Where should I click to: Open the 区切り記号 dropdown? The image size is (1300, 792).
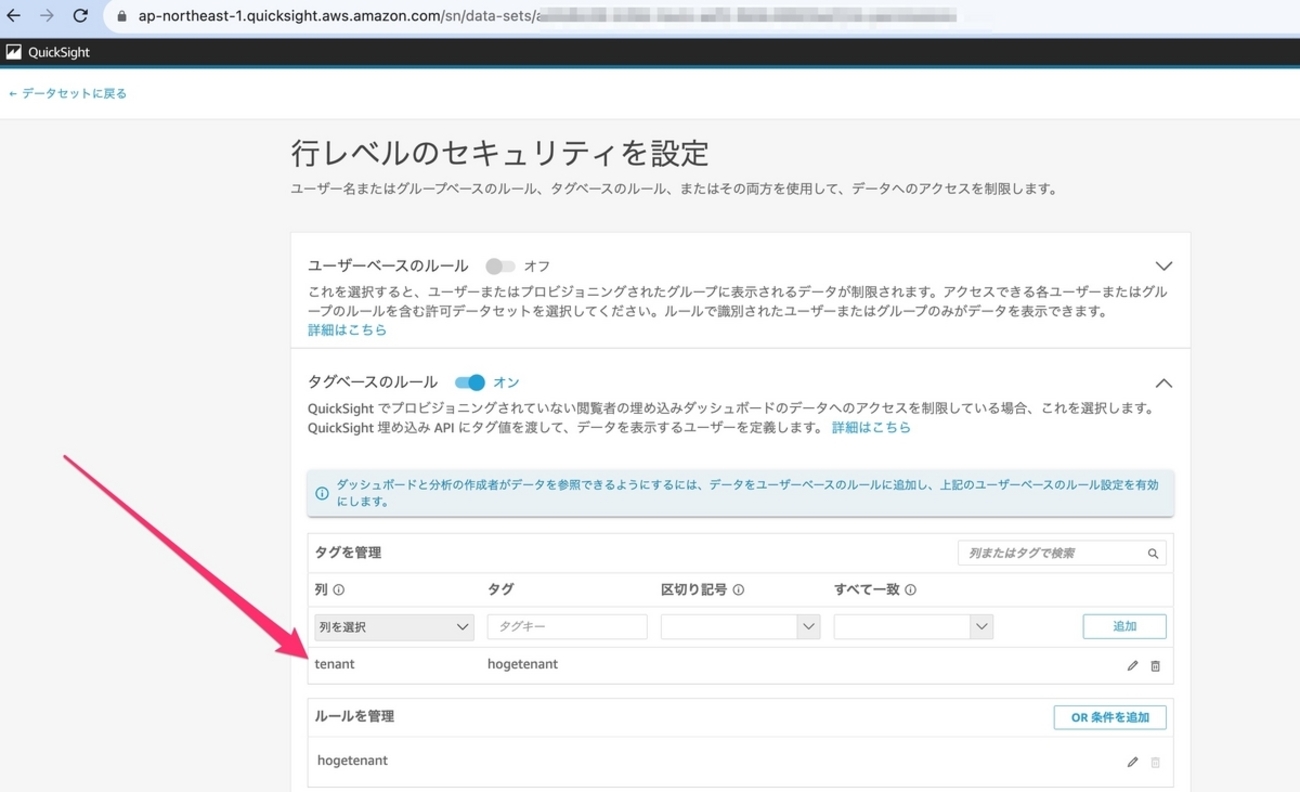click(x=740, y=627)
